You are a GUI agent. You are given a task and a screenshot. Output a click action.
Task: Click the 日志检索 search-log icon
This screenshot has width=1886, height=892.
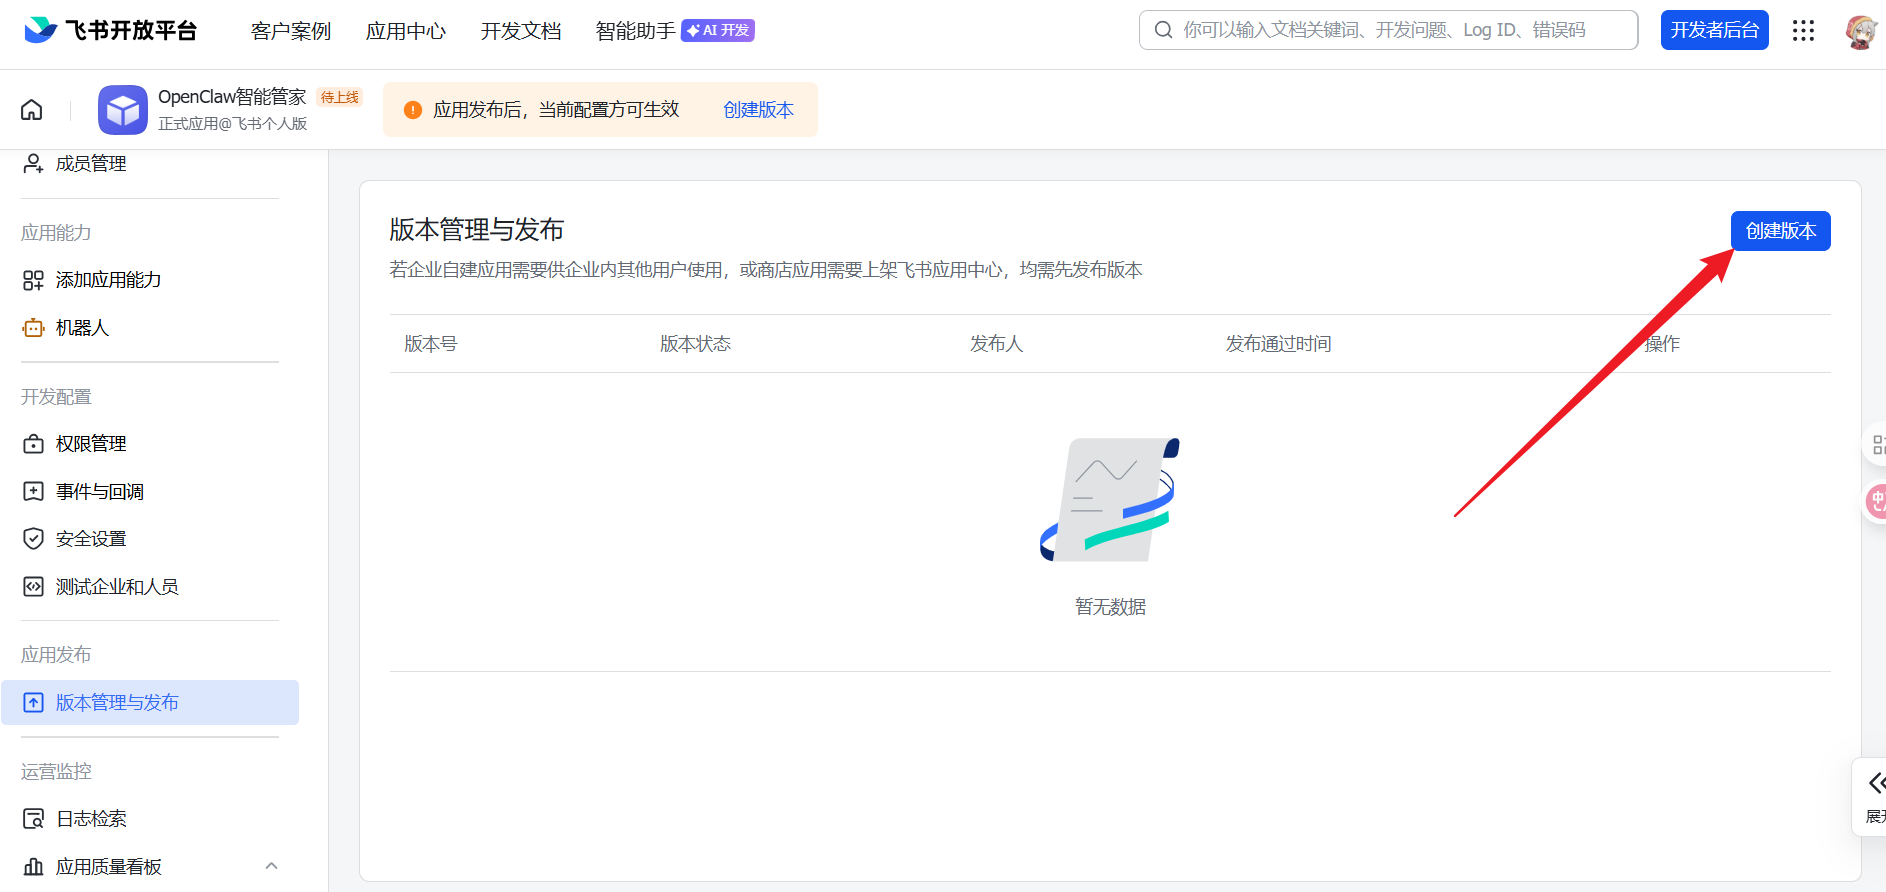pyautogui.click(x=33, y=819)
